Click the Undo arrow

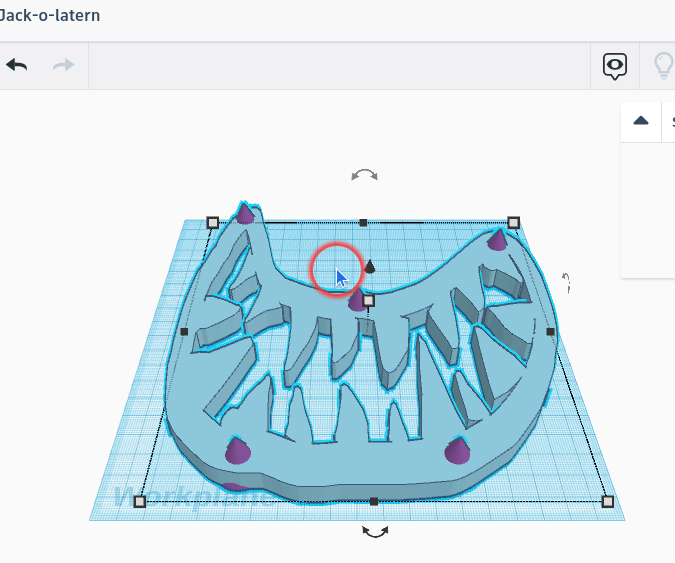17,65
